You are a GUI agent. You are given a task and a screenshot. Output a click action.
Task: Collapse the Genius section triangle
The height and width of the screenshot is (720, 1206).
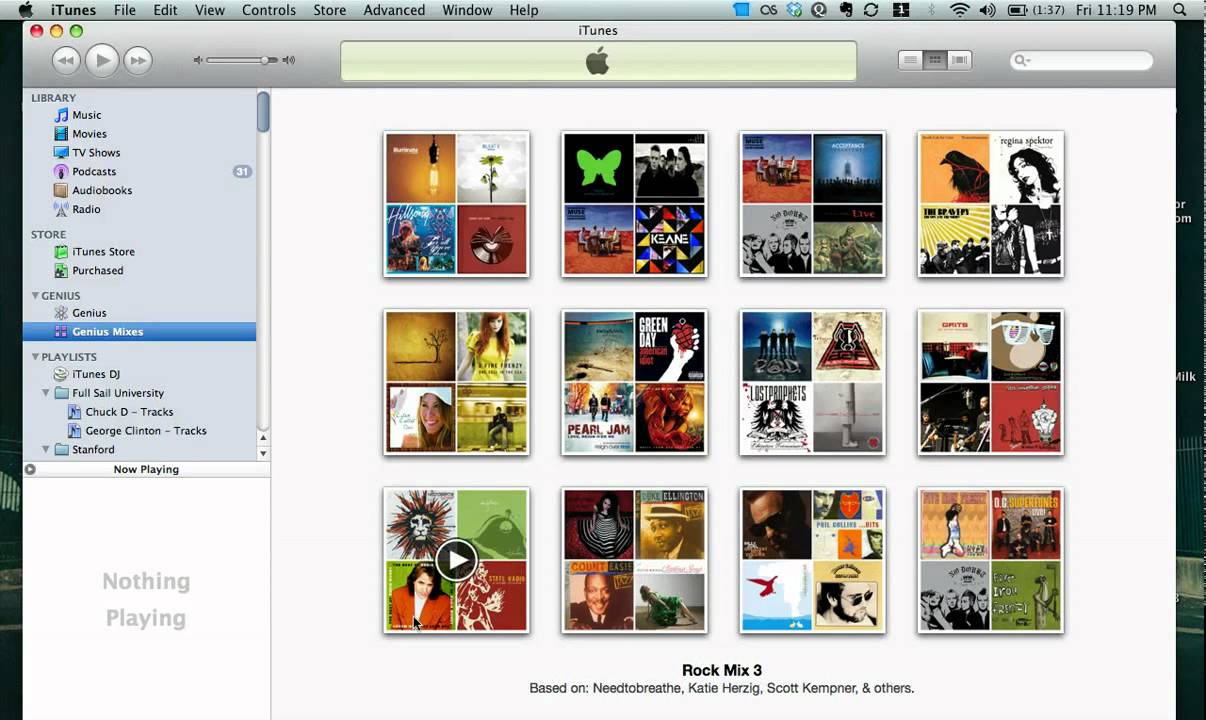(35, 296)
